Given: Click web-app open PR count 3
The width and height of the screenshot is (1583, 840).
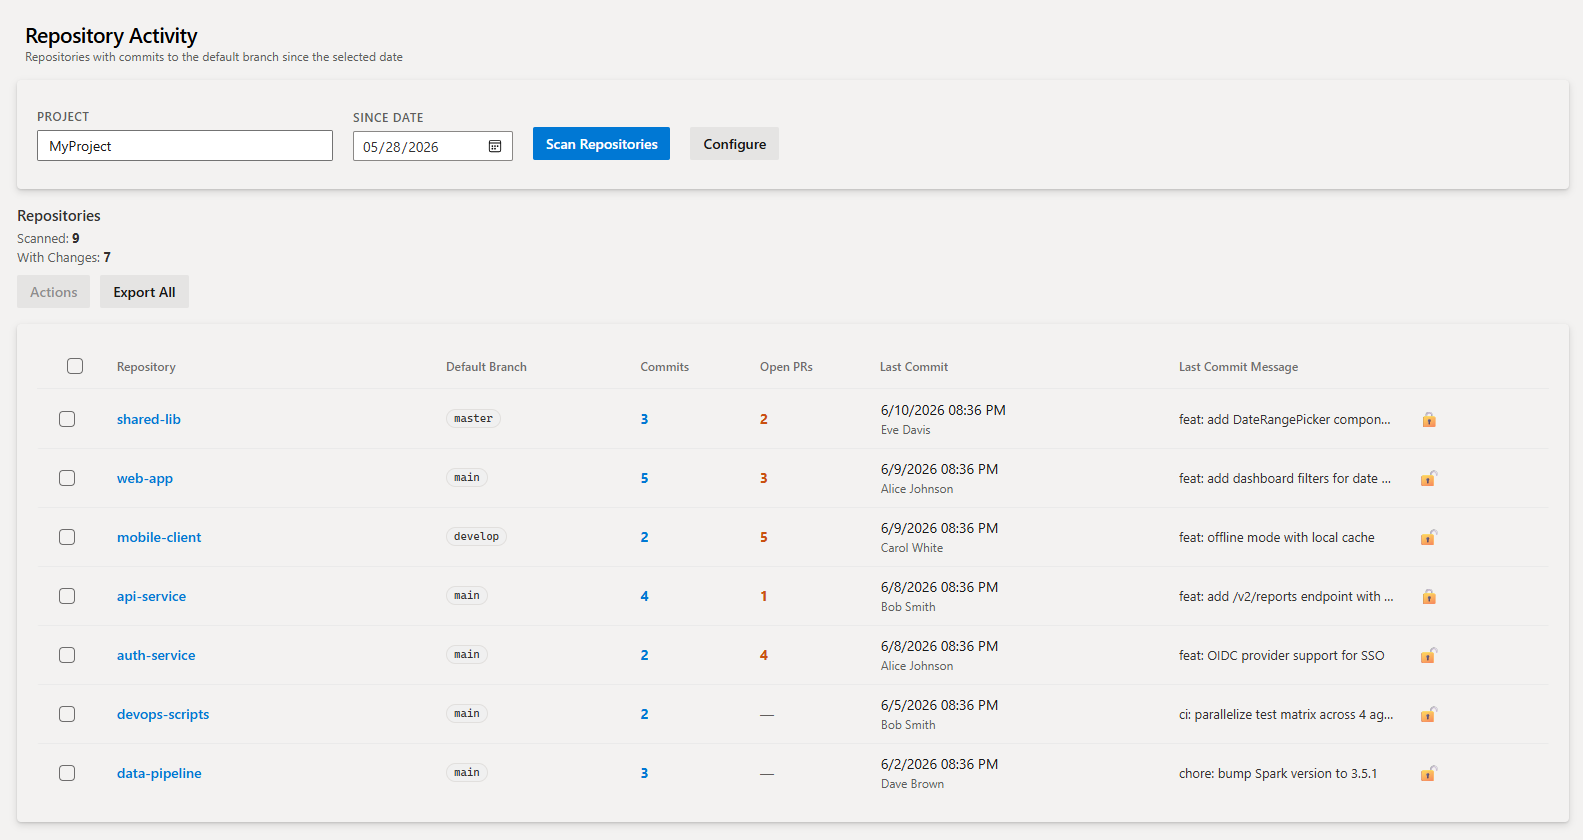Looking at the screenshot, I should coord(764,478).
